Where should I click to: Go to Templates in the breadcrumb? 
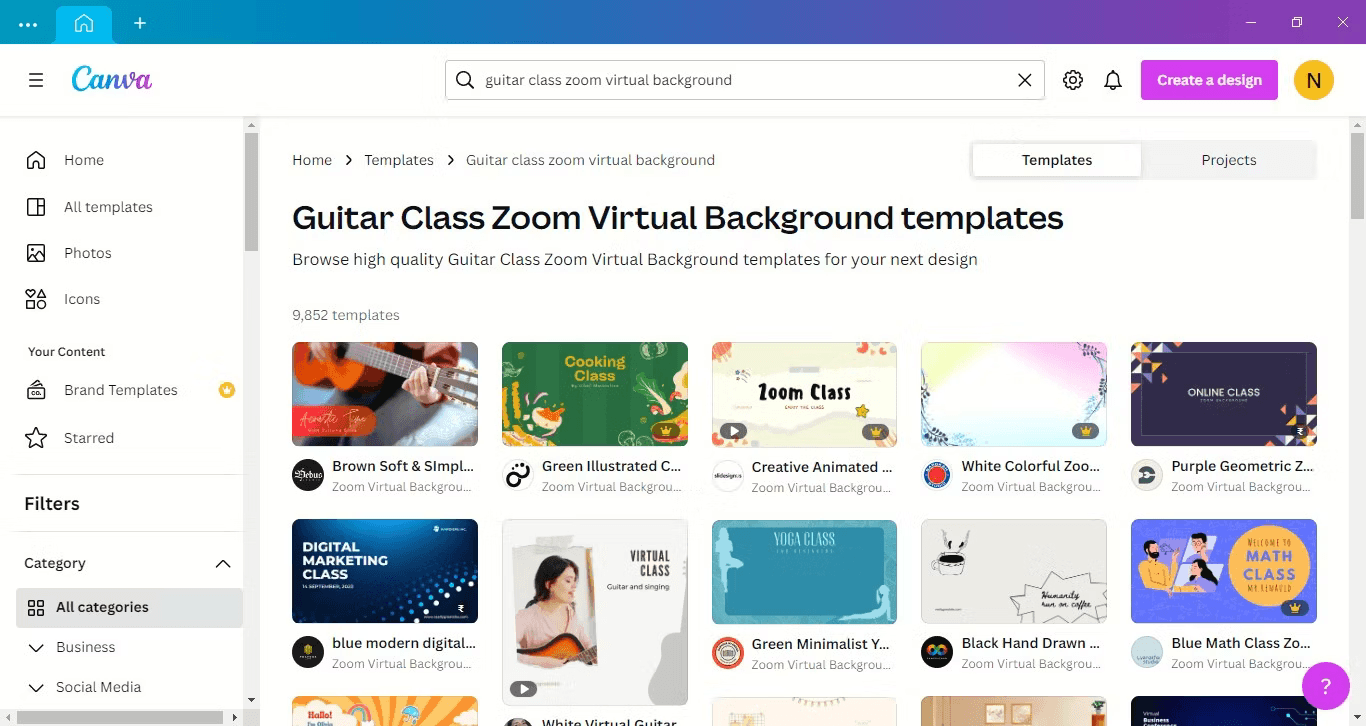(399, 160)
